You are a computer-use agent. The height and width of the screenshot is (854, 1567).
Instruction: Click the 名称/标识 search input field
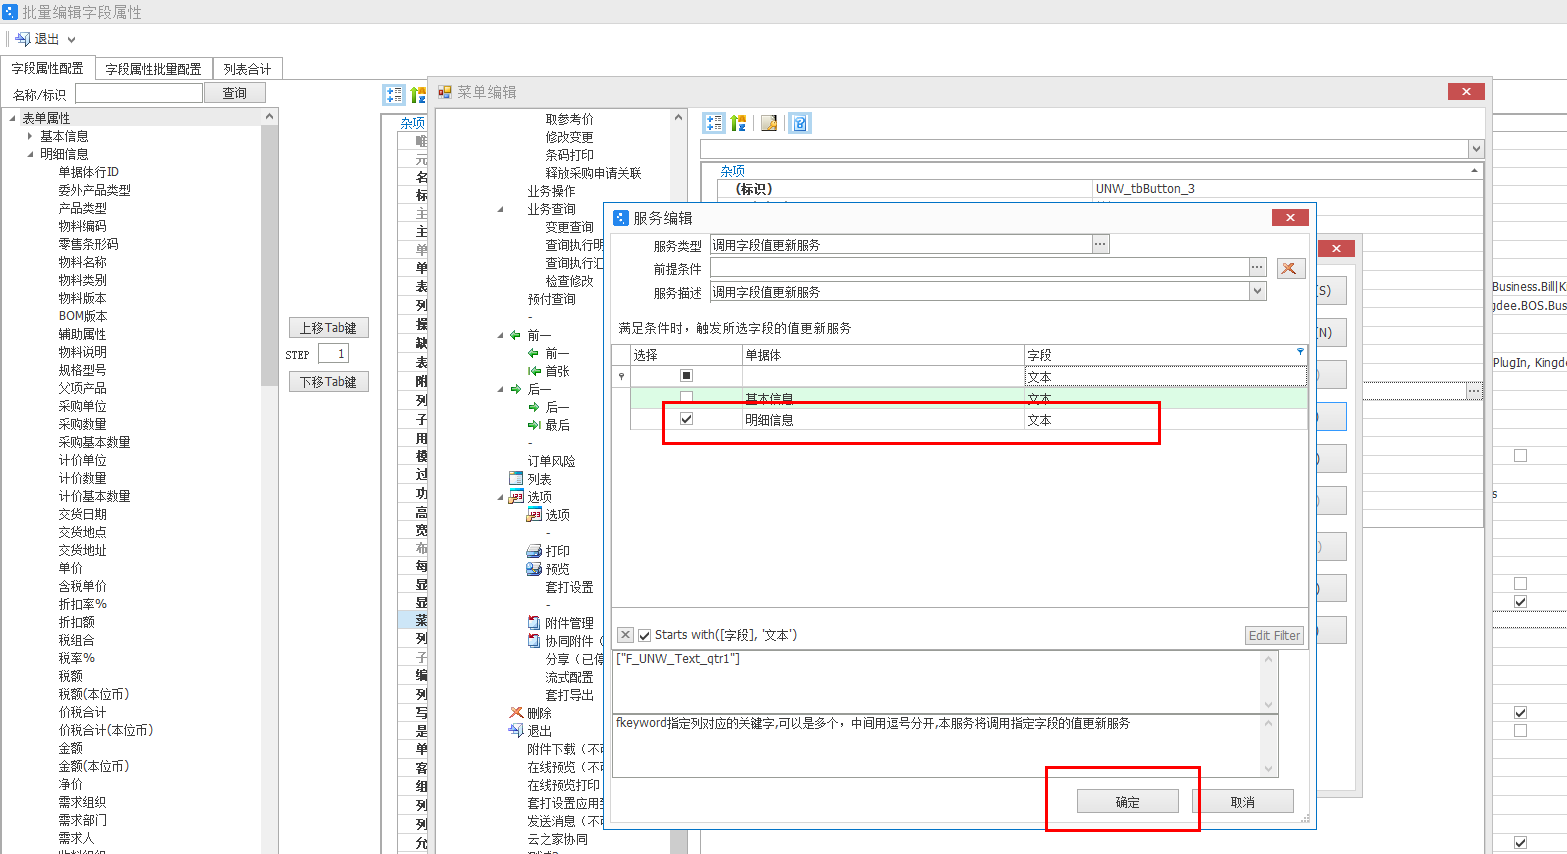(x=139, y=93)
